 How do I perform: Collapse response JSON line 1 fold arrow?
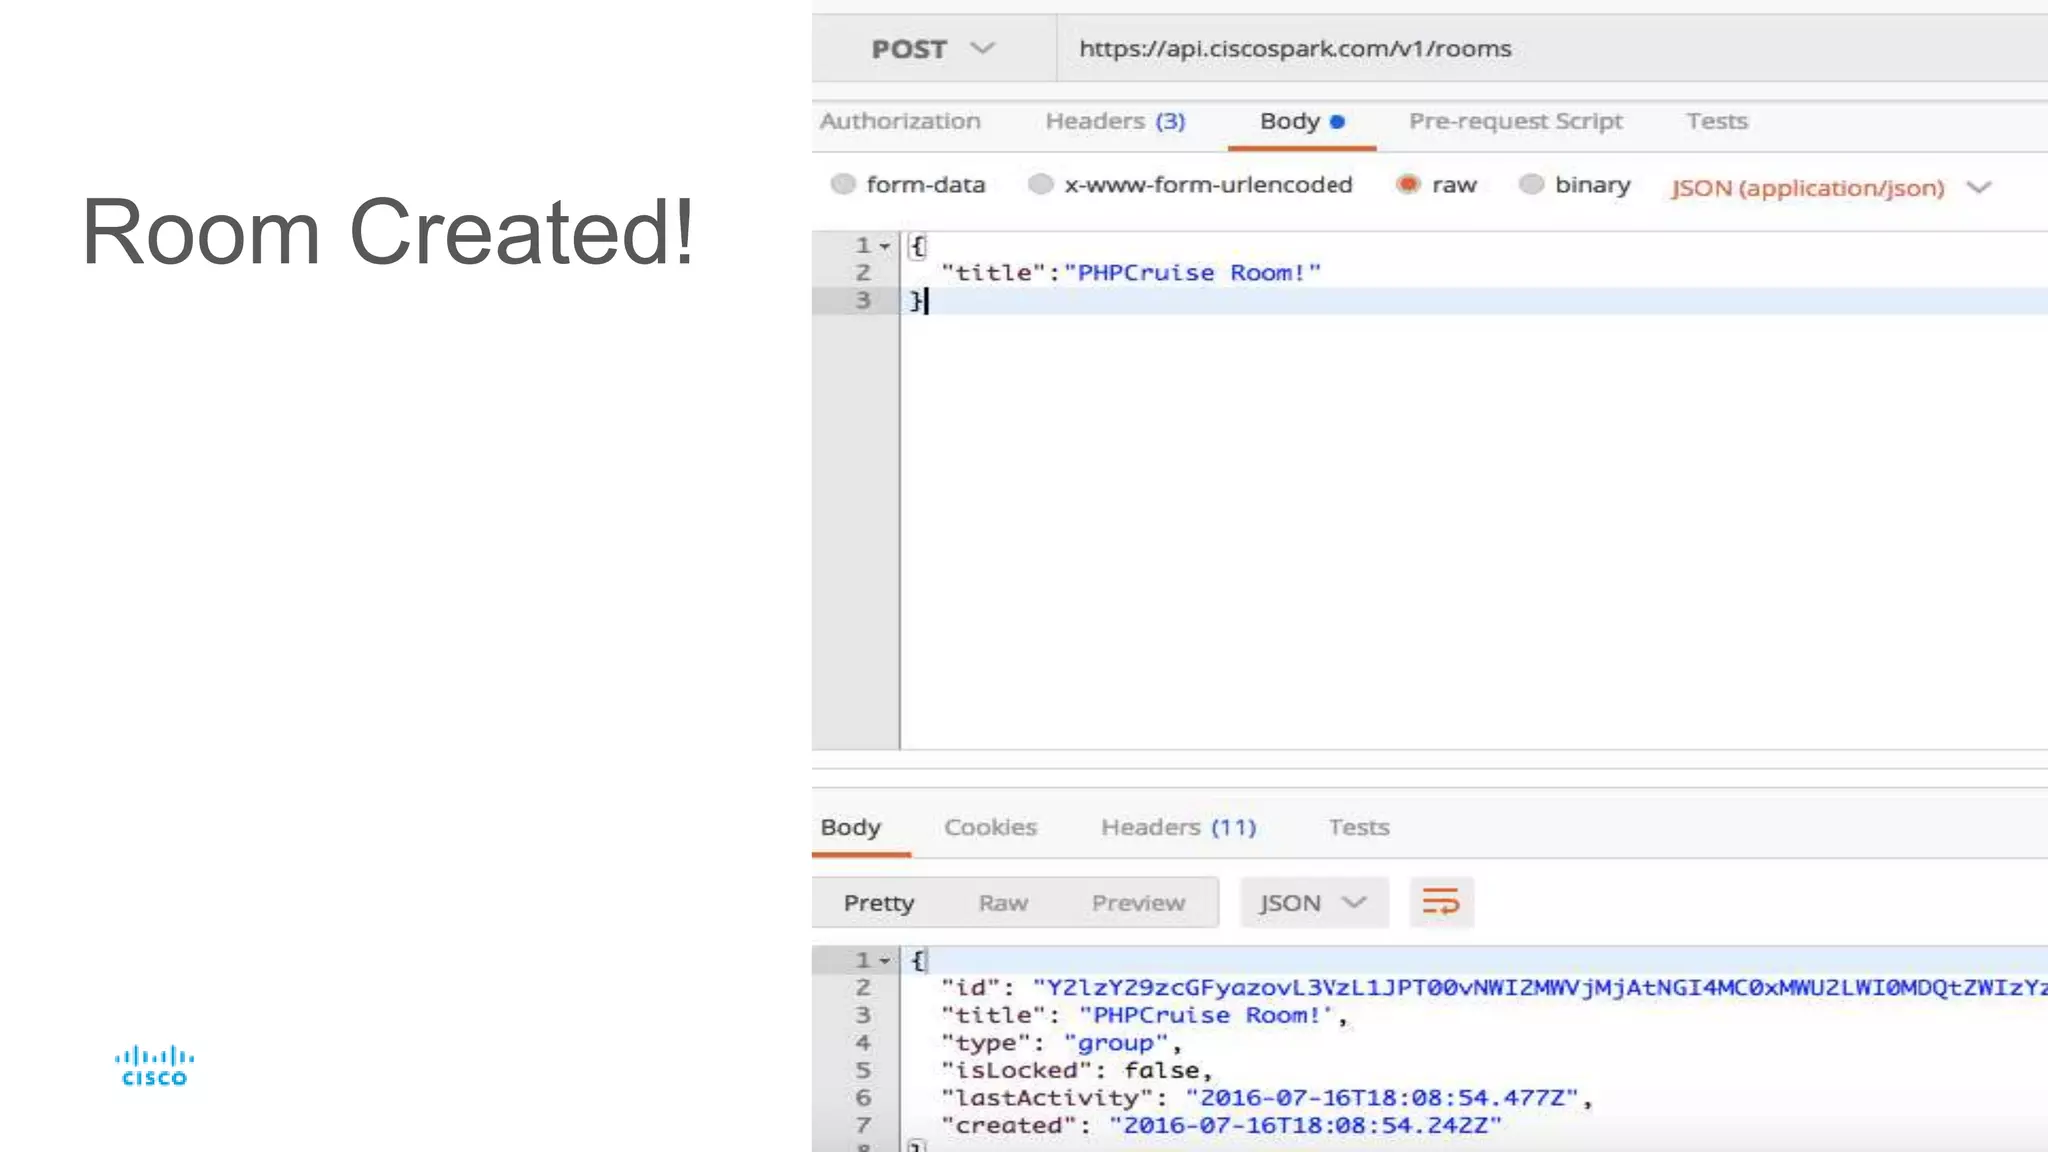tap(885, 961)
